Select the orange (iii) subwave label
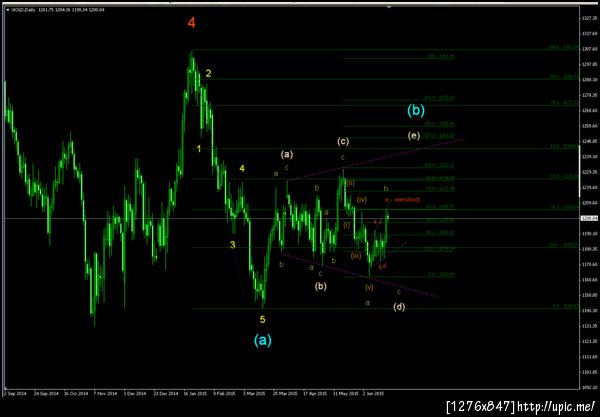The image size is (600, 417). coord(356,256)
